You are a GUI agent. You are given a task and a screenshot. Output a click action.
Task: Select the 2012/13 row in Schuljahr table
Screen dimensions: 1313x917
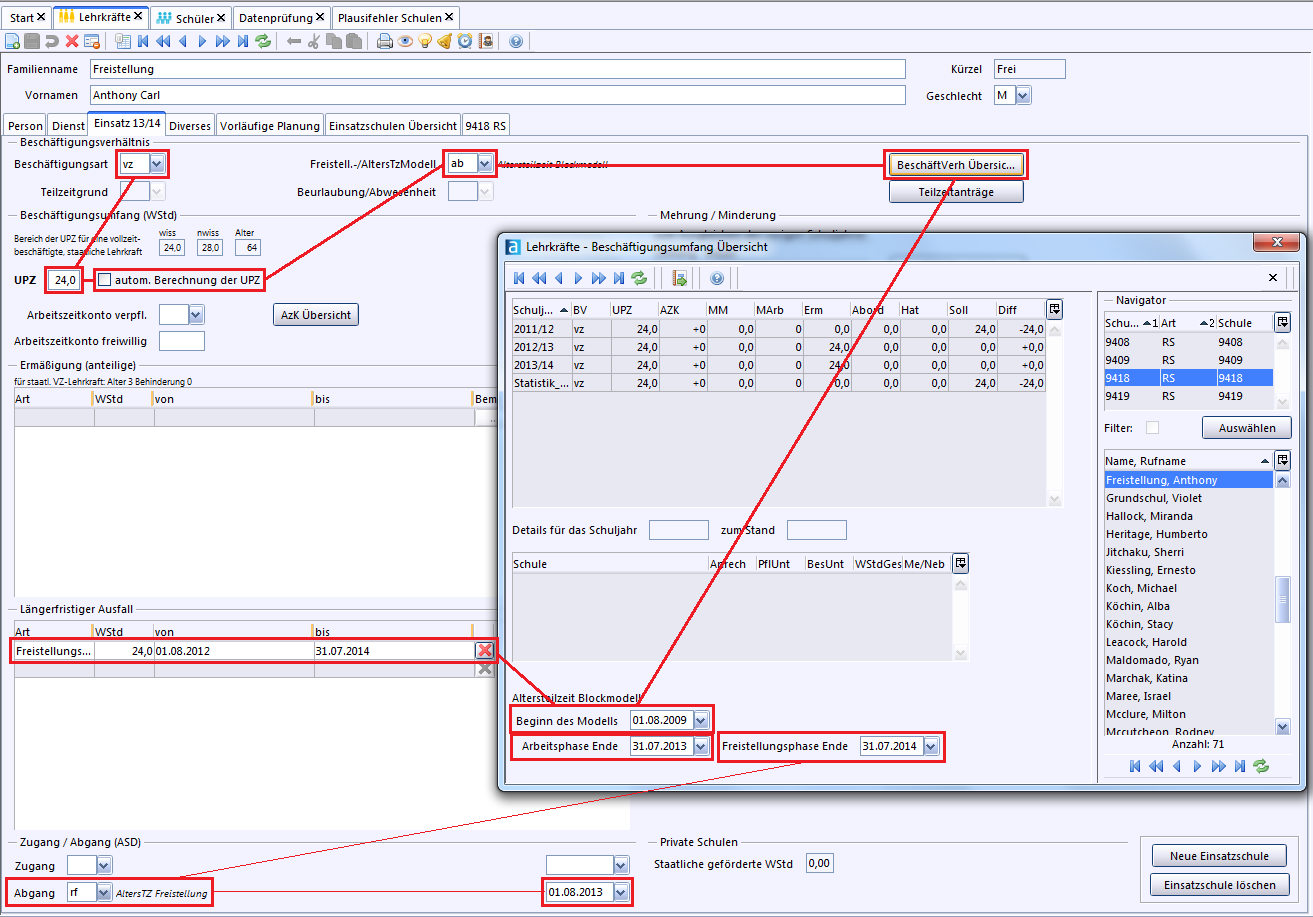[779, 347]
